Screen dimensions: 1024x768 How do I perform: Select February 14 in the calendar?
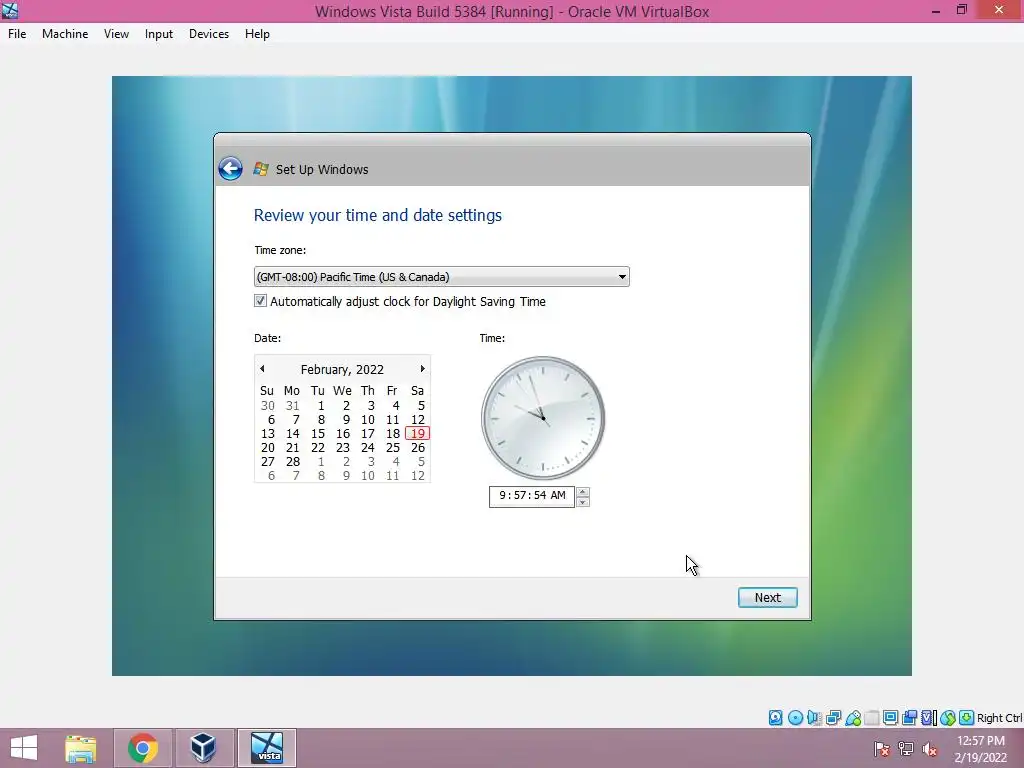(293, 434)
